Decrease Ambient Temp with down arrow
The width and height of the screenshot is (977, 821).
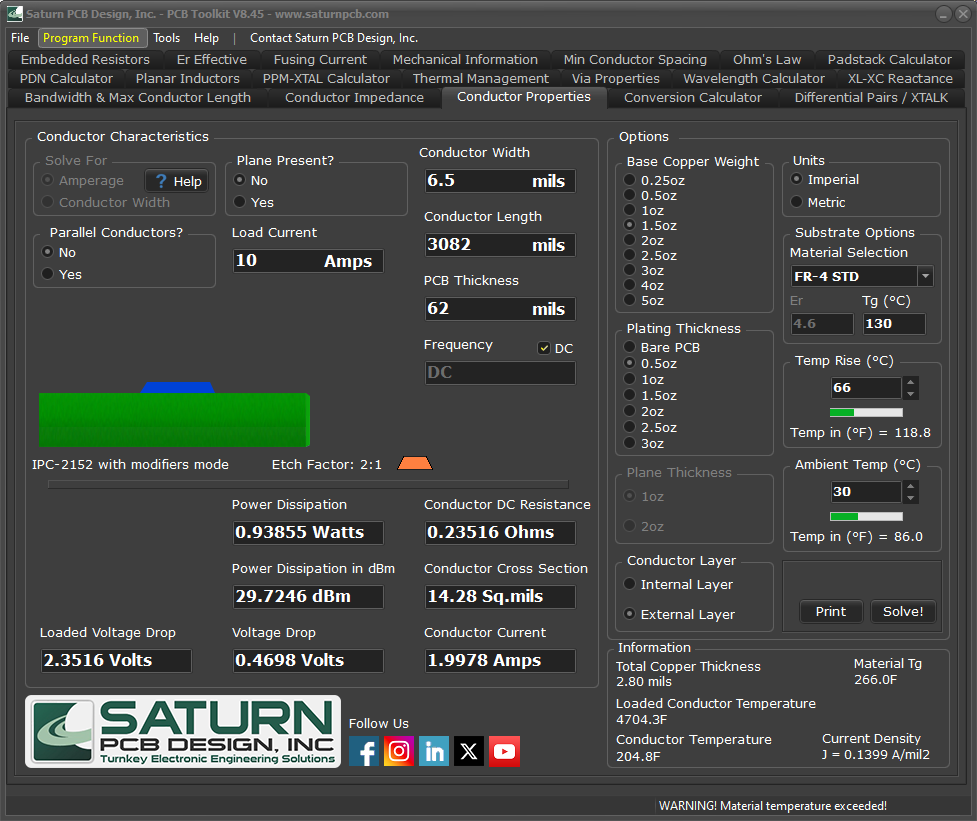pyautogui.click(x=911, y=498)
